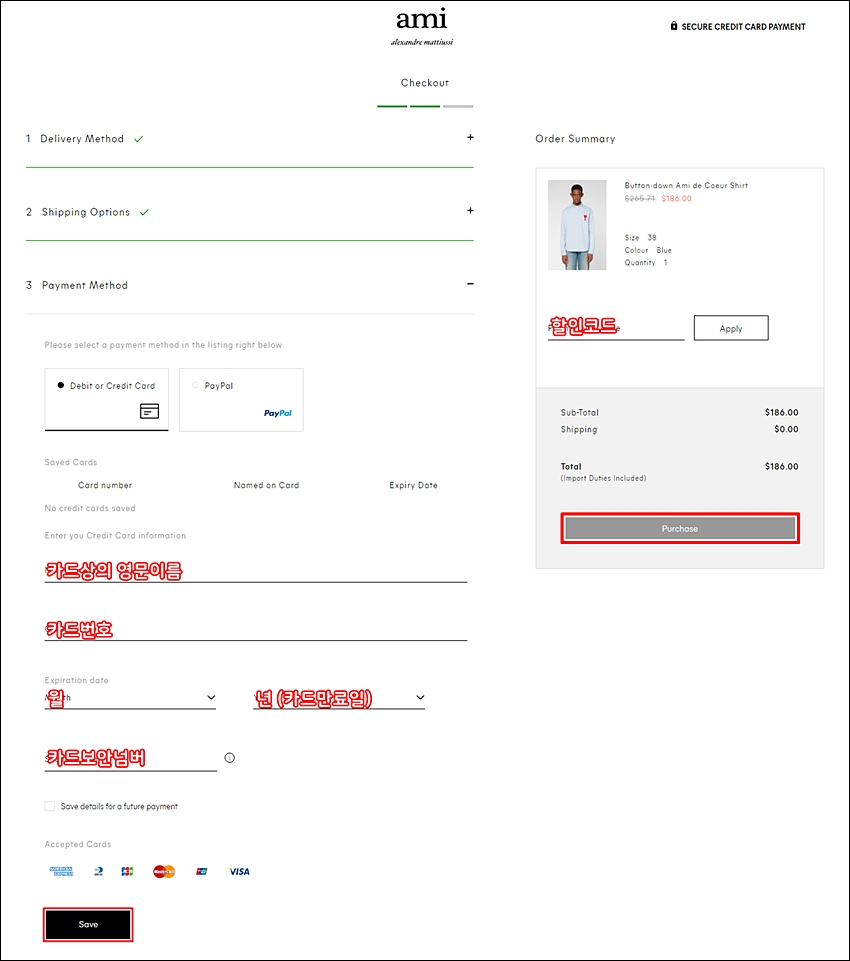The image size is (850, 961).
Task: Open the expiration month dropdown
Action: tap(130, 697)
